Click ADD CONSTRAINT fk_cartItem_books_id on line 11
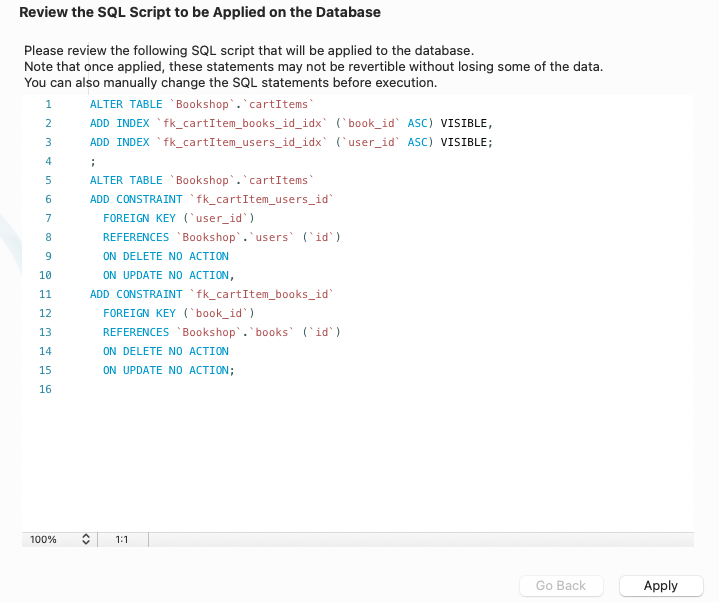Image resolution: width=719 pixels, height=602 pixels. [212, 294]
